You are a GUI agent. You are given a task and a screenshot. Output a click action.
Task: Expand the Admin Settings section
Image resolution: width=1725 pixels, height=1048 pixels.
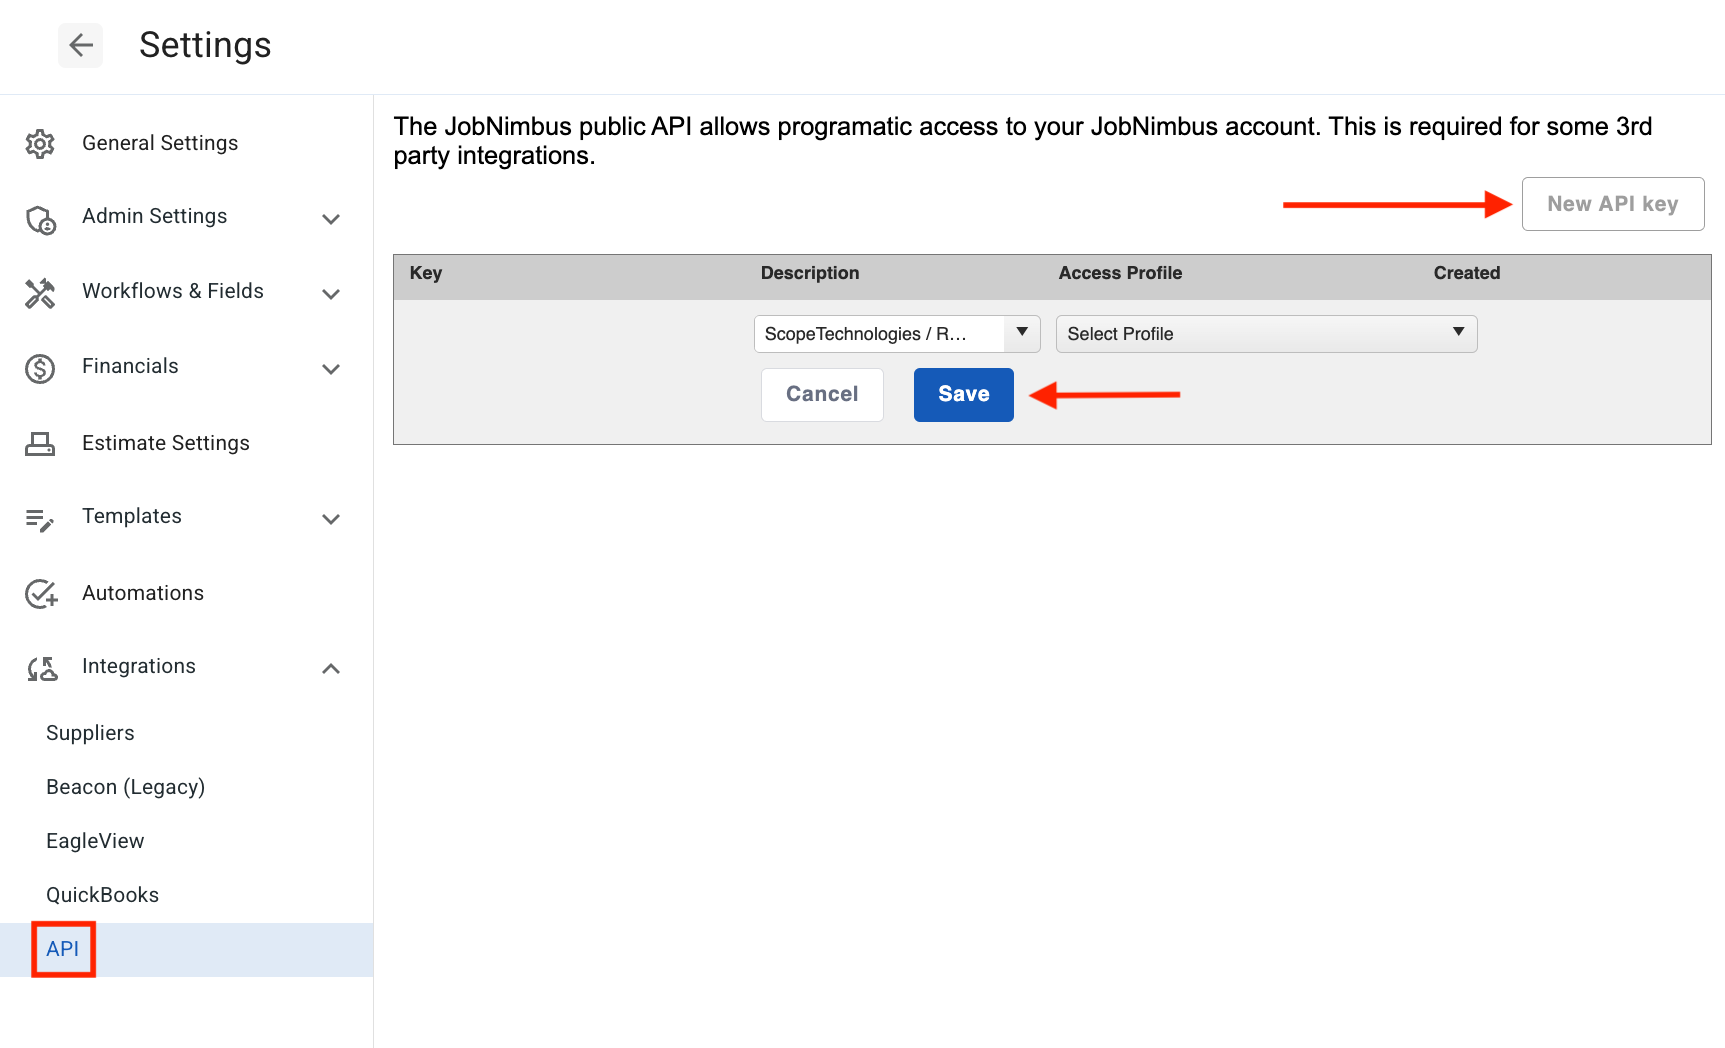[x=331, y=219]
